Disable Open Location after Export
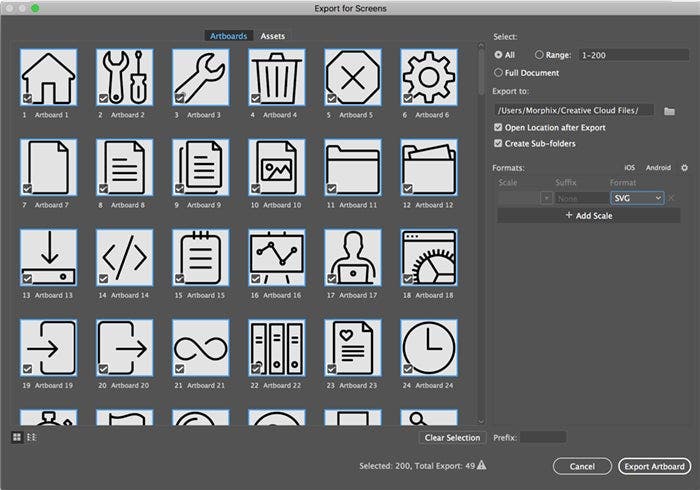Viewport: 700px width, 490px height. pyautogui.click(x=499, y=128)
